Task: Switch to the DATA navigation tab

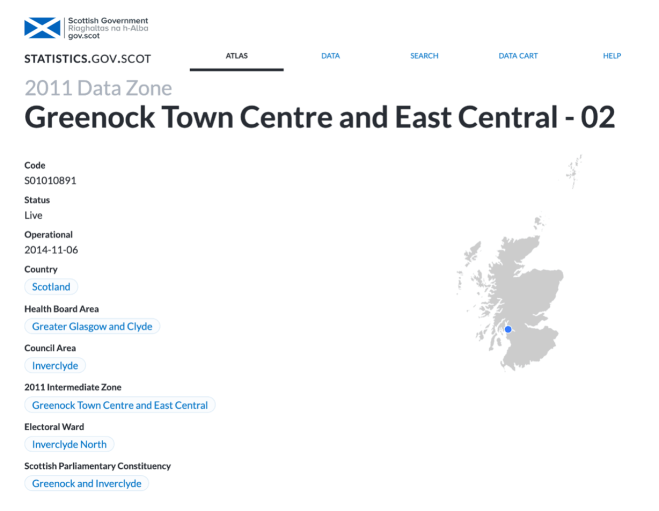Action: coord(330,56)
